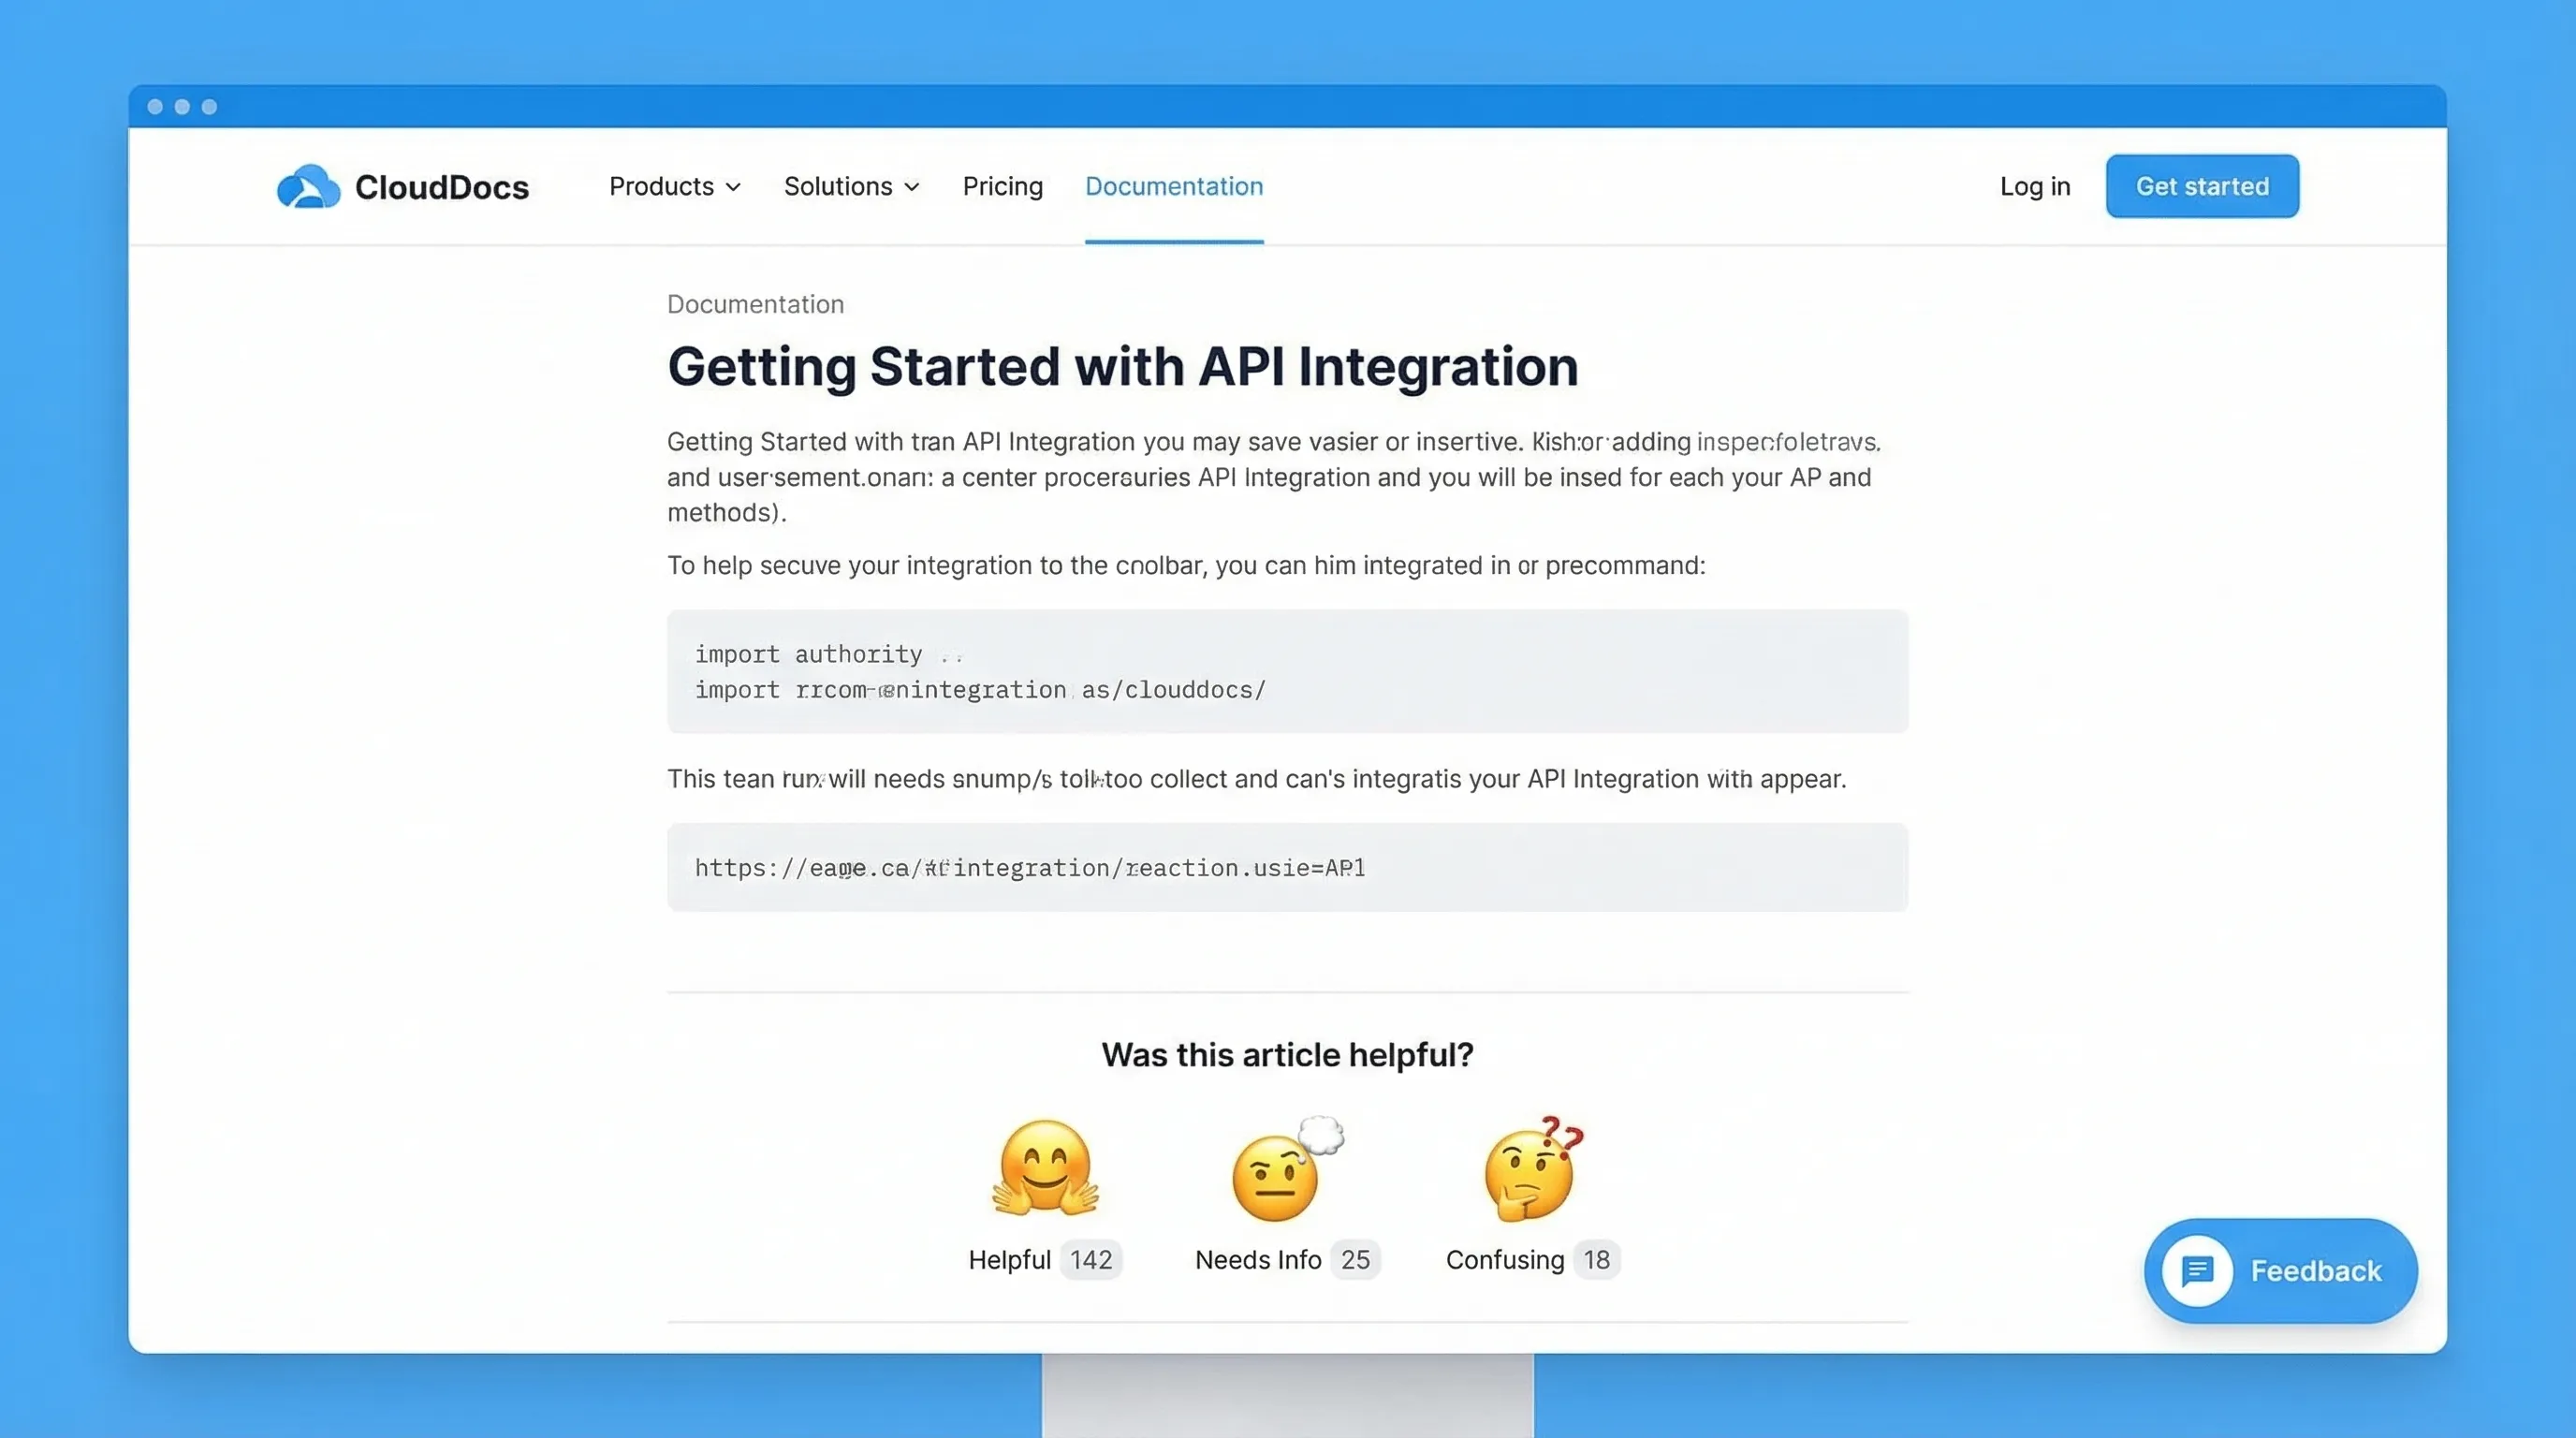This screenshot has height=1438, width=2576.
Task: Select the Helpful emoji reaction
Action: pos(1044,1169)
